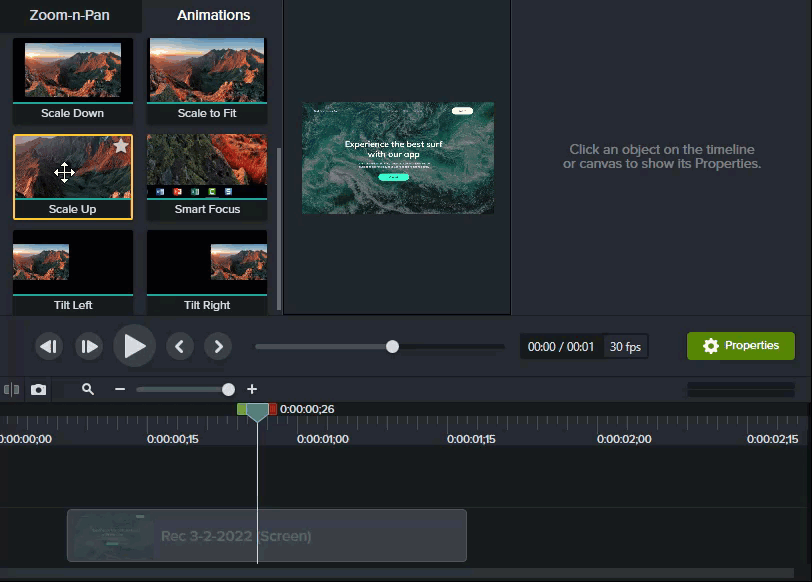The height and width of the screenshot is (582, 812).
Task: Open the Properties panel
Action: [741, 346]
